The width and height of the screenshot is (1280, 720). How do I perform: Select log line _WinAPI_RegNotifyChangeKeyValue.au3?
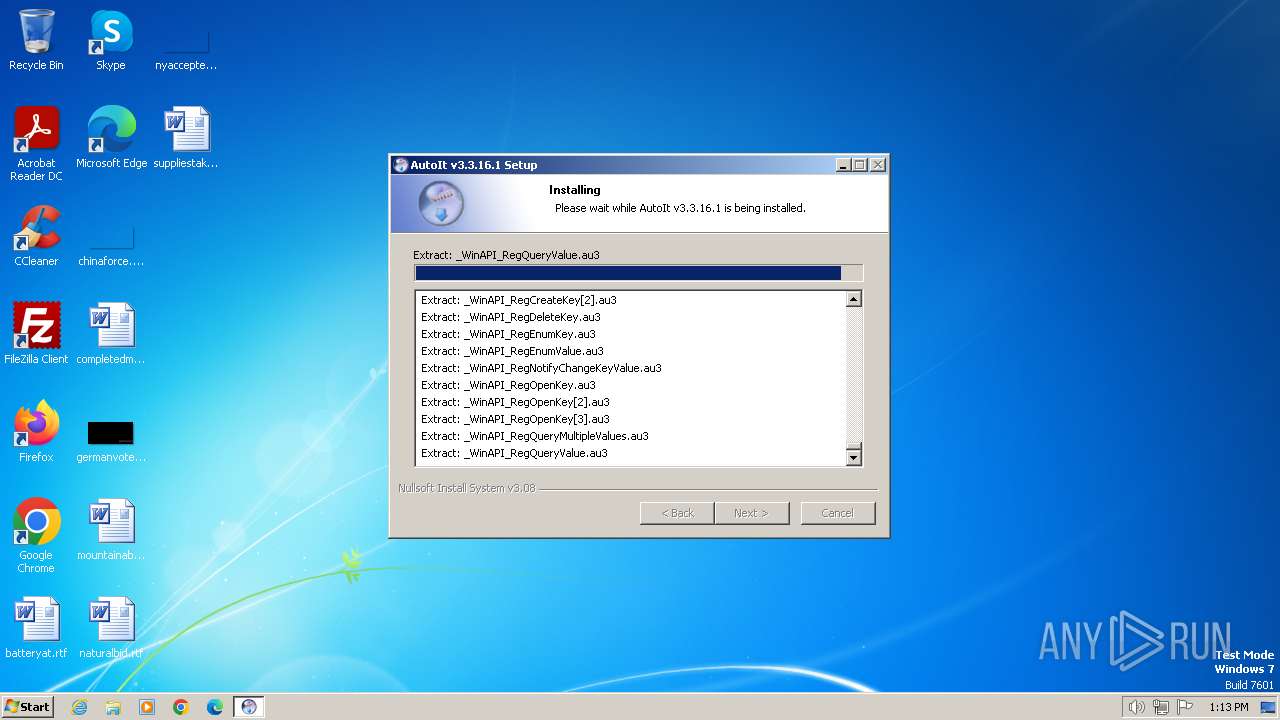[541, 368]
